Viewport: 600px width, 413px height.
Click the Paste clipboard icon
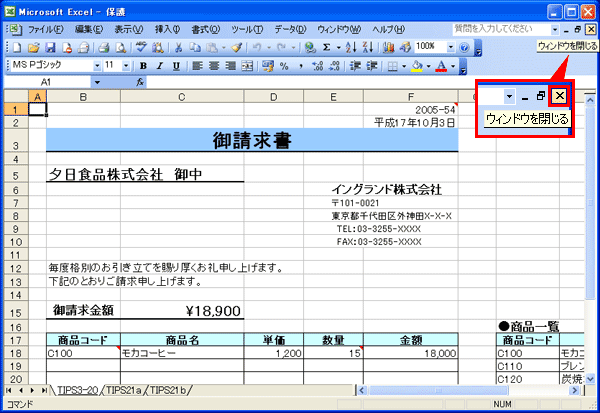tap(212, 47)
